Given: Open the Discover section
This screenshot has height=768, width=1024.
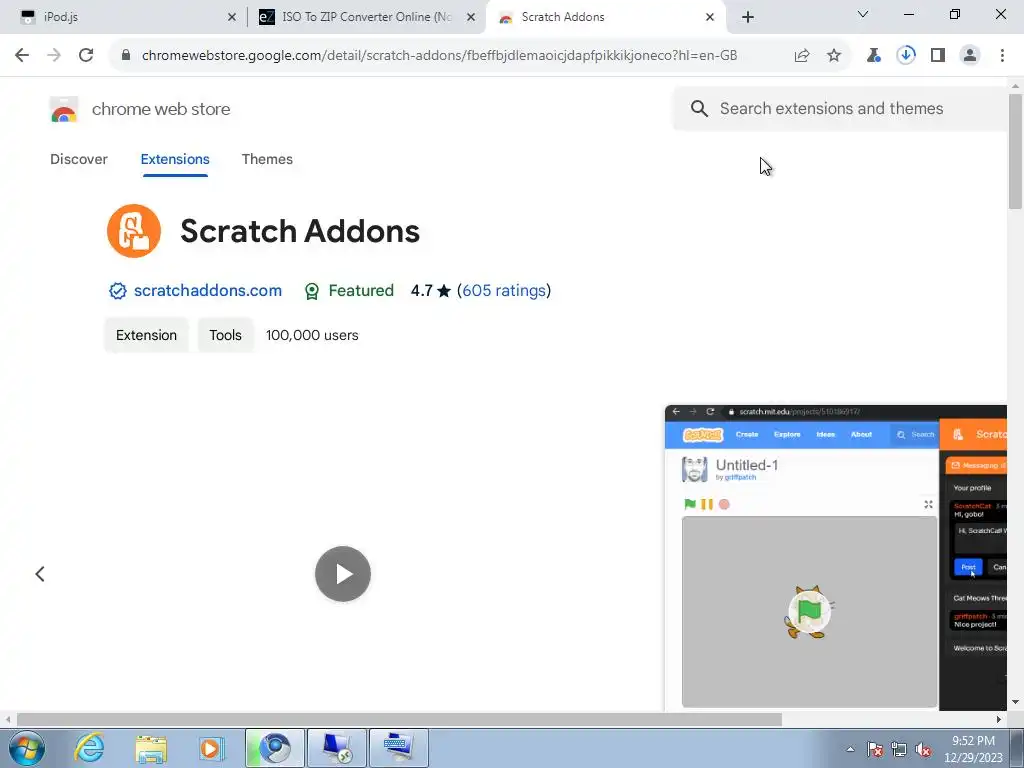Looking at the screenshot, I should pyautogui.click(x=79, y=159).
